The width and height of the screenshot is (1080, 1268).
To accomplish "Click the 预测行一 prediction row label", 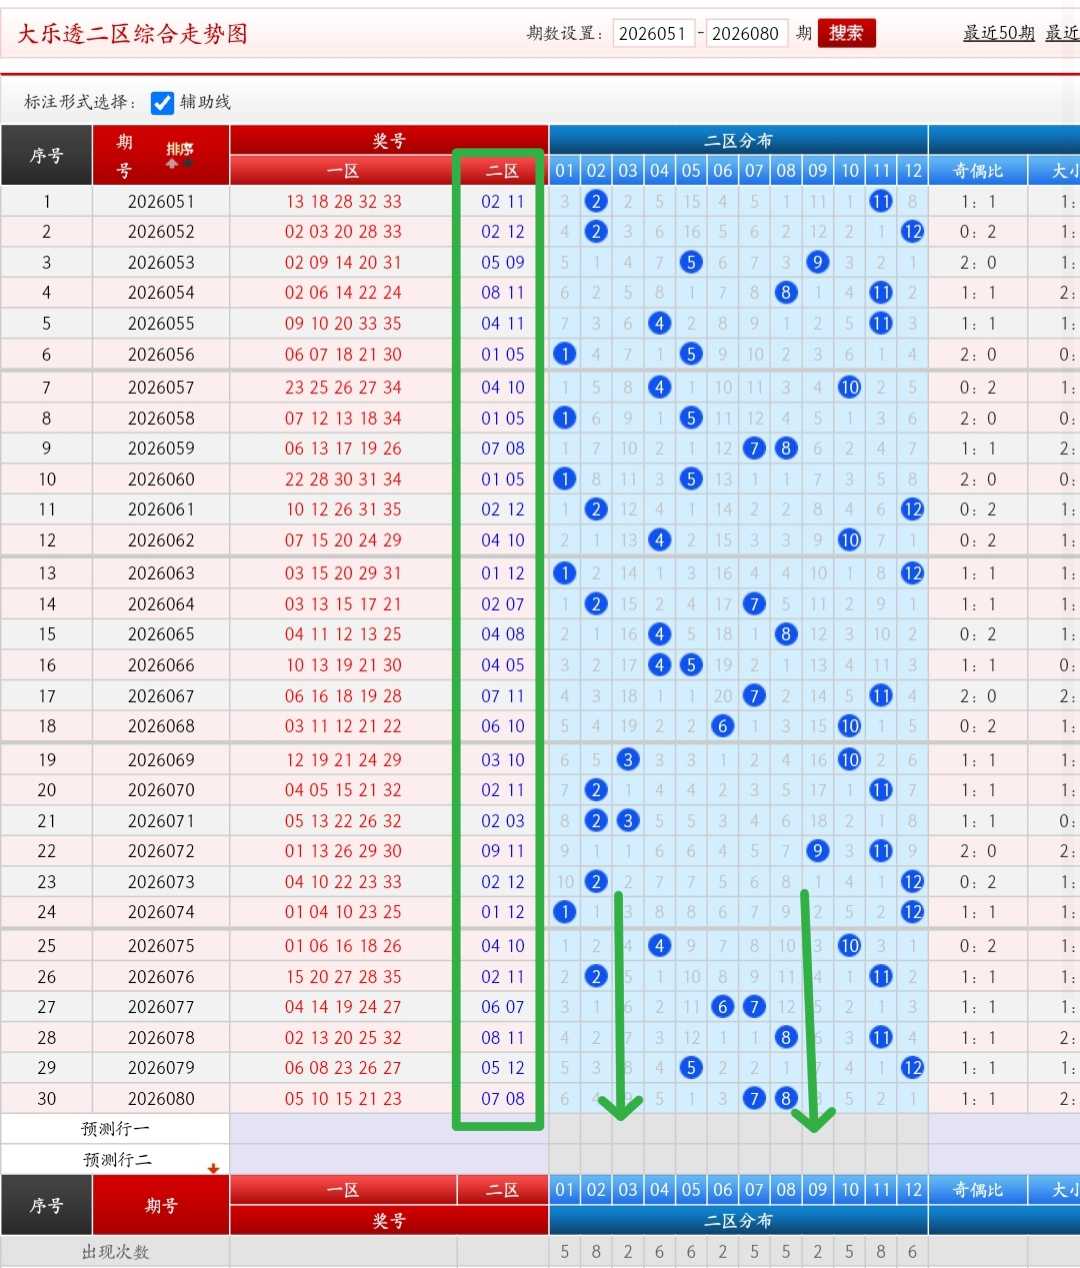I will (115, 1129).
